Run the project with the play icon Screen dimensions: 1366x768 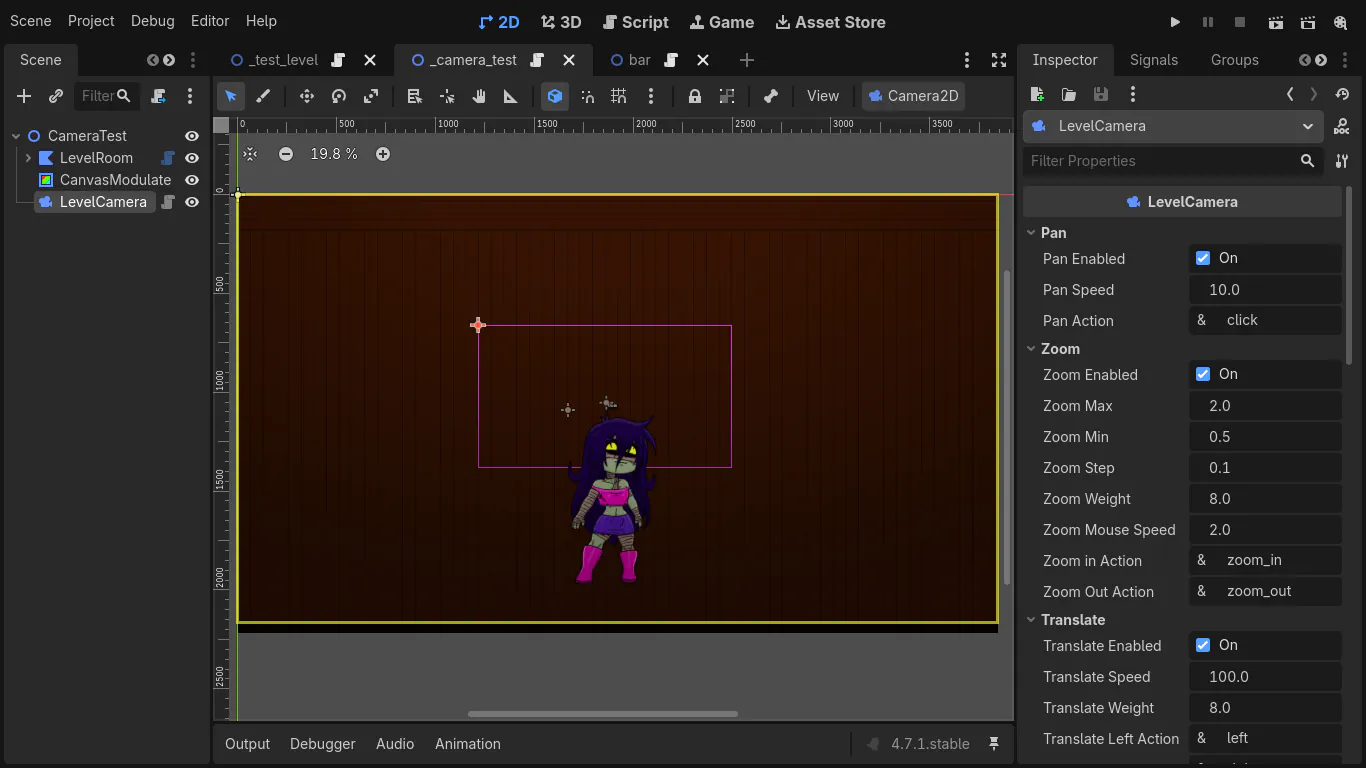[1175, 22]
